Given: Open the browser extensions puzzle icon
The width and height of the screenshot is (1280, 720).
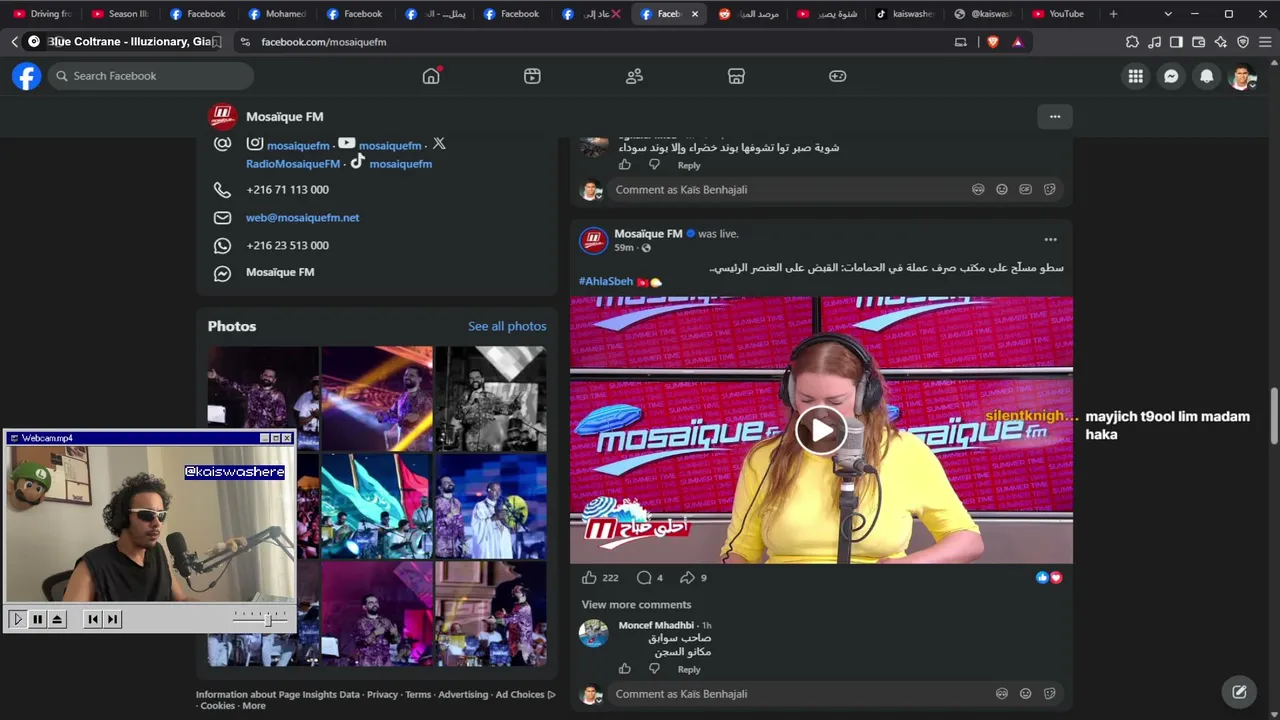Looking at the screenshot, I should coord(1132,42).
